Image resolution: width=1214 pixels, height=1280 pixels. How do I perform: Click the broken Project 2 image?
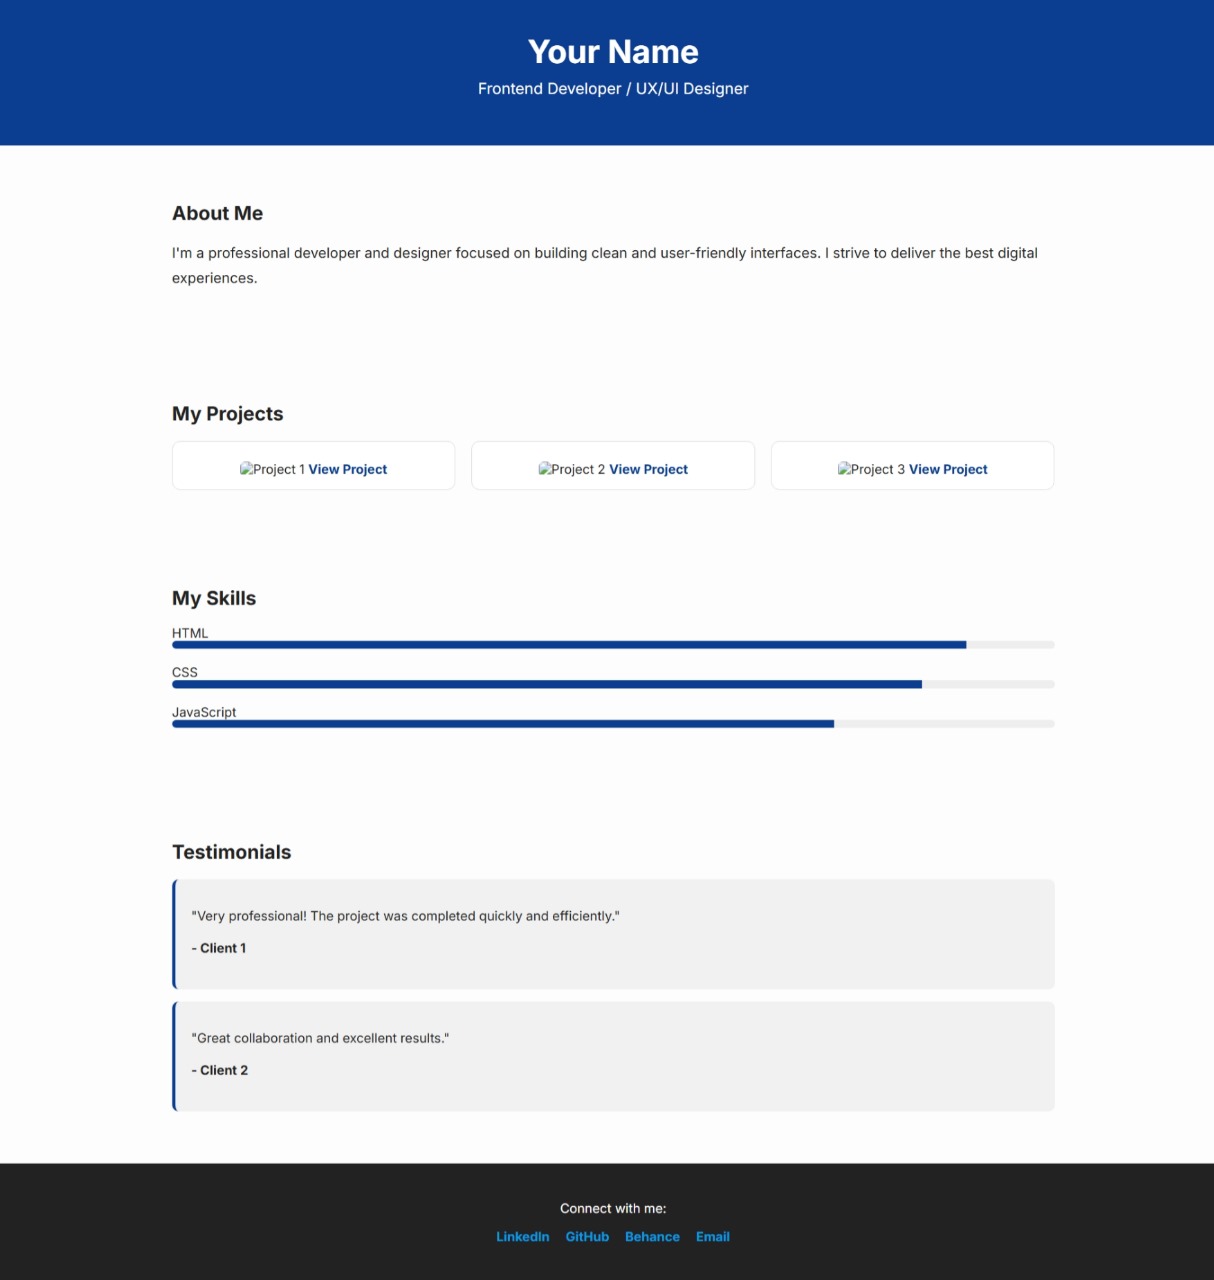pyautogui.click(x=571, y=469)
